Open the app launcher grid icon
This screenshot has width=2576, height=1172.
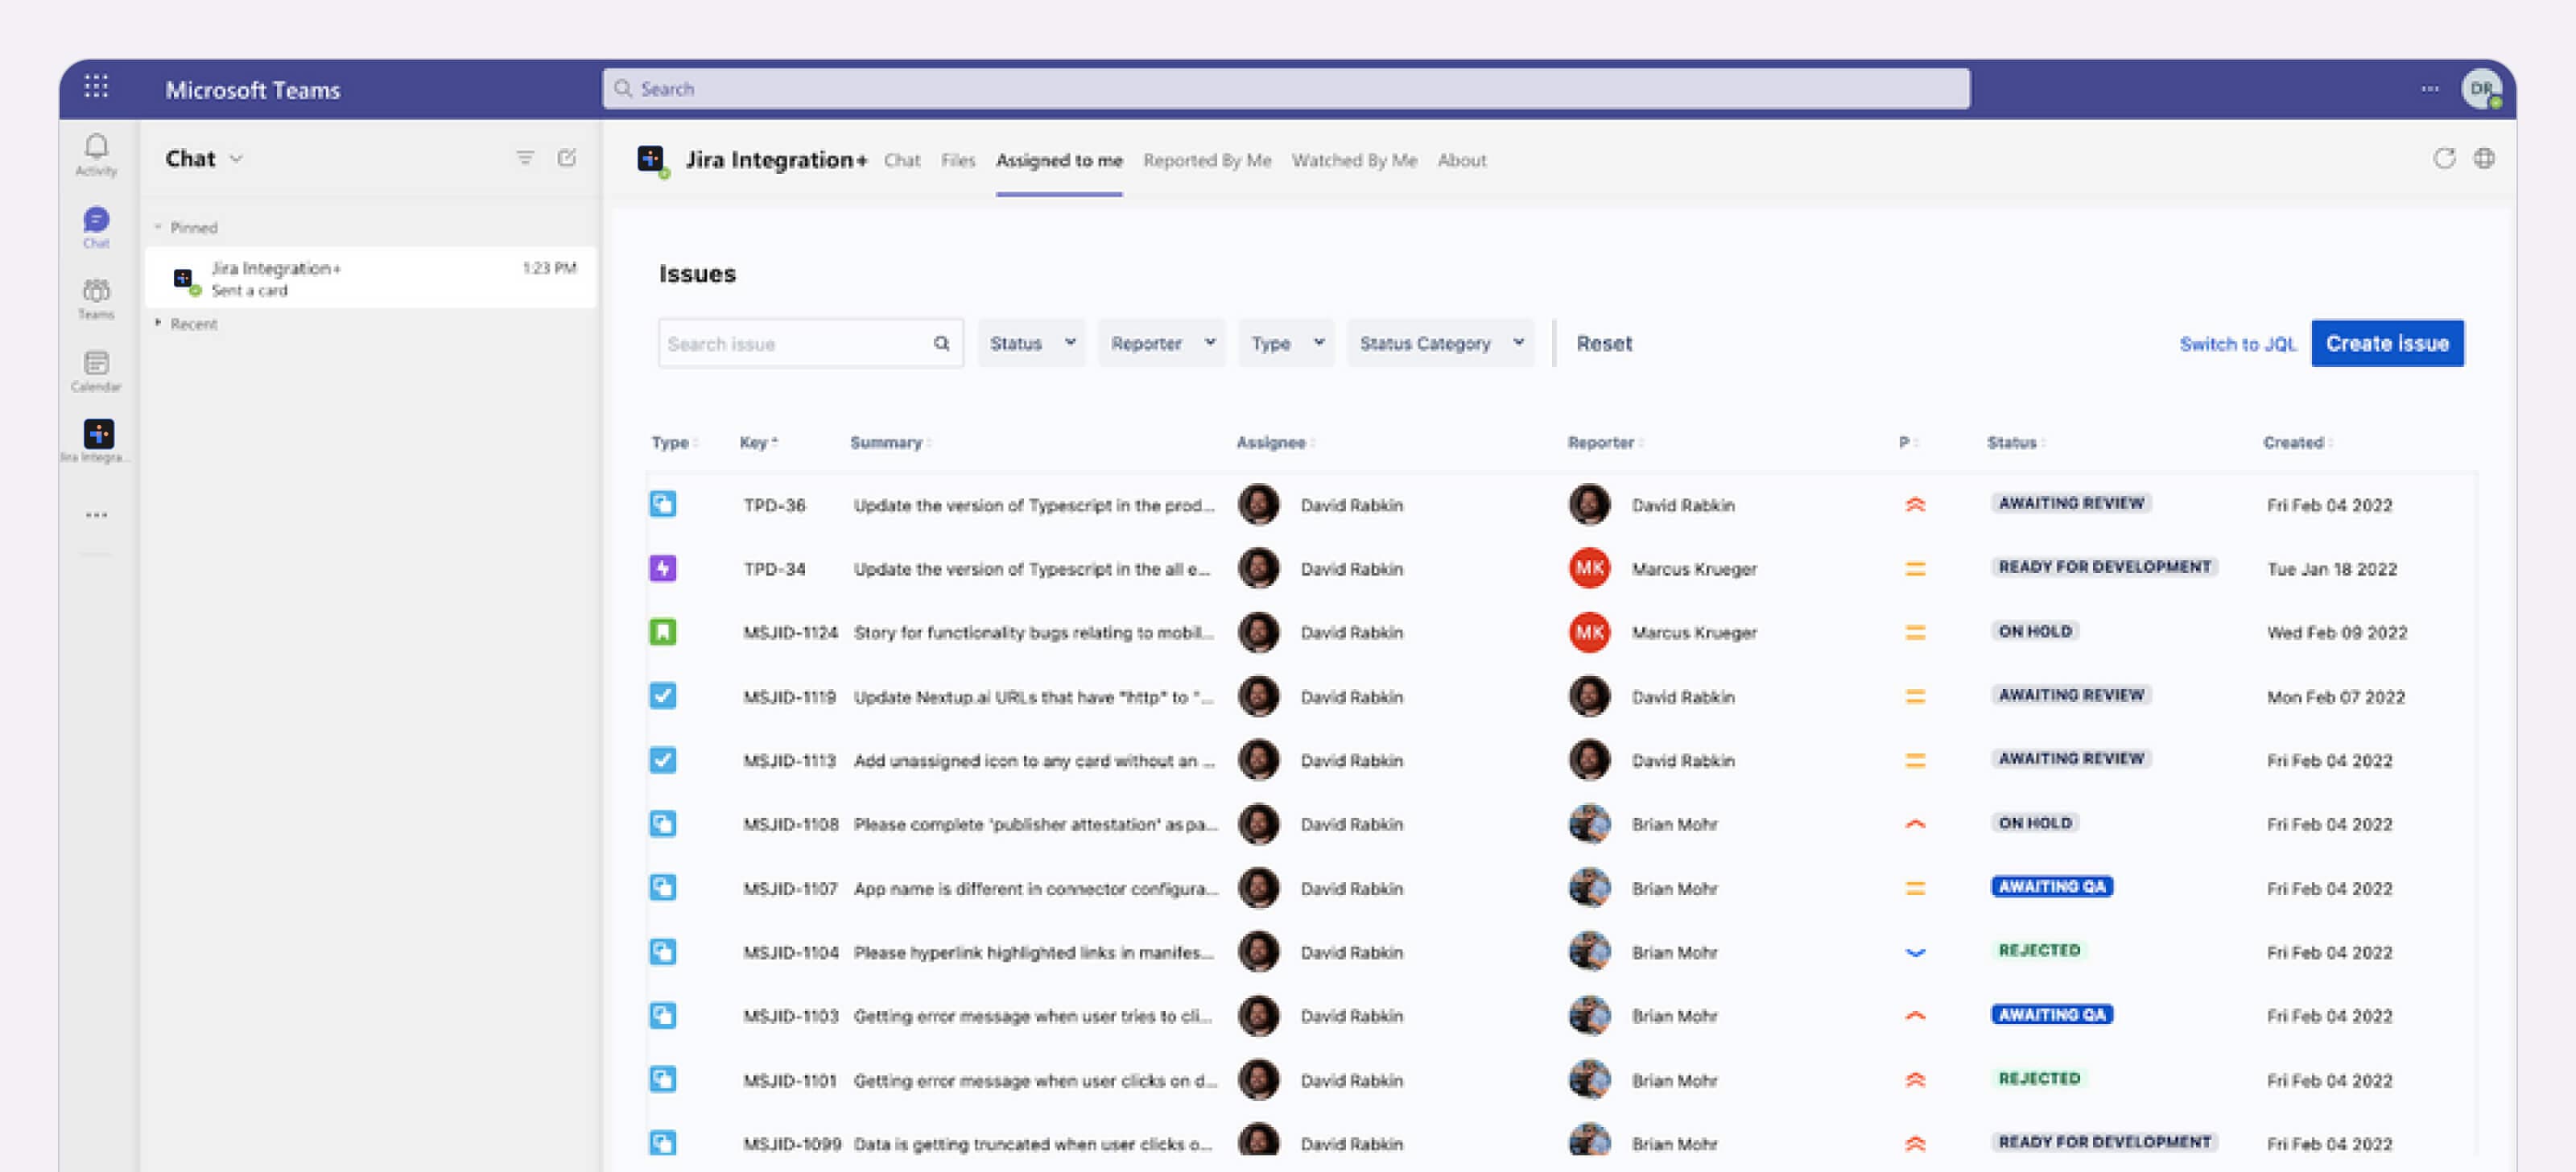pyautogui.click(x=96, y=88)
